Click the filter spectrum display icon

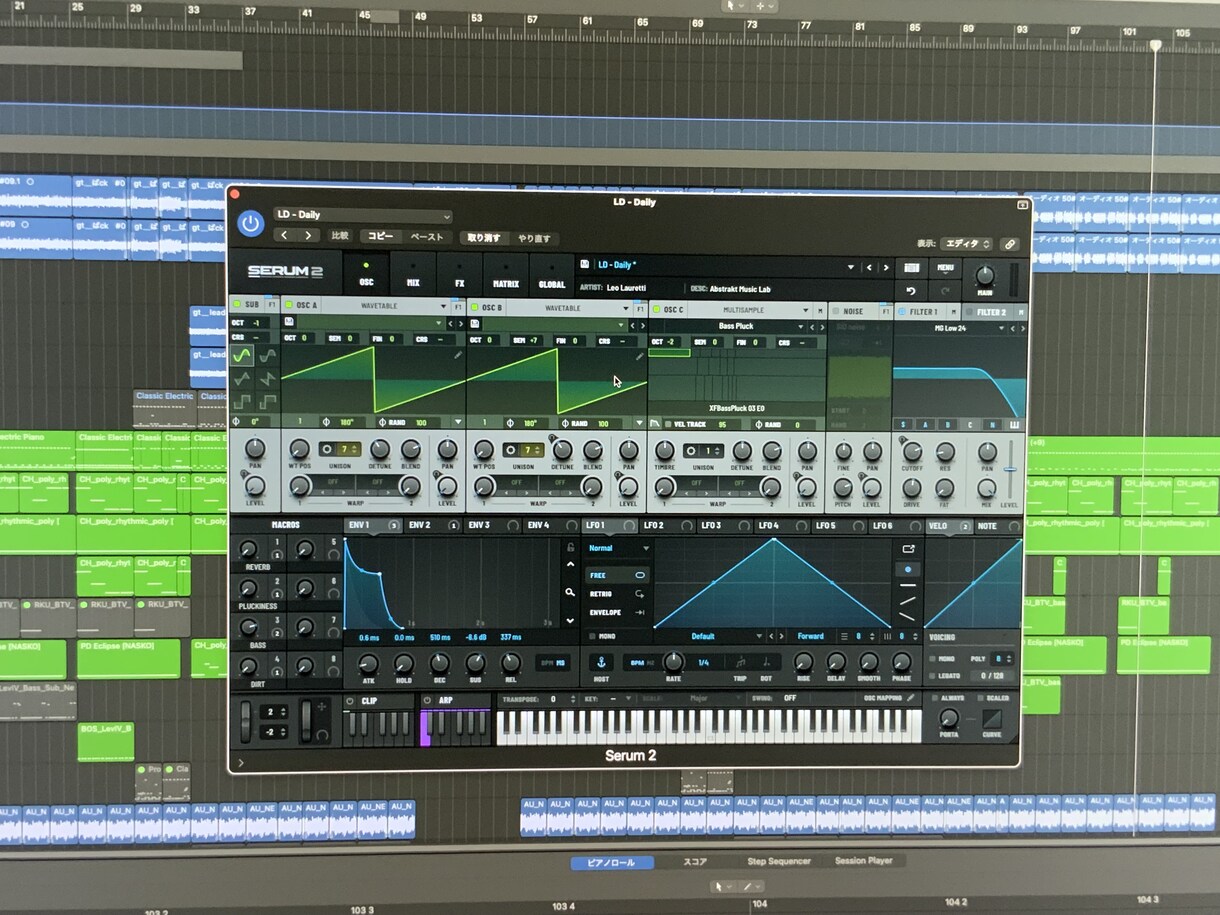point(1014,425)
